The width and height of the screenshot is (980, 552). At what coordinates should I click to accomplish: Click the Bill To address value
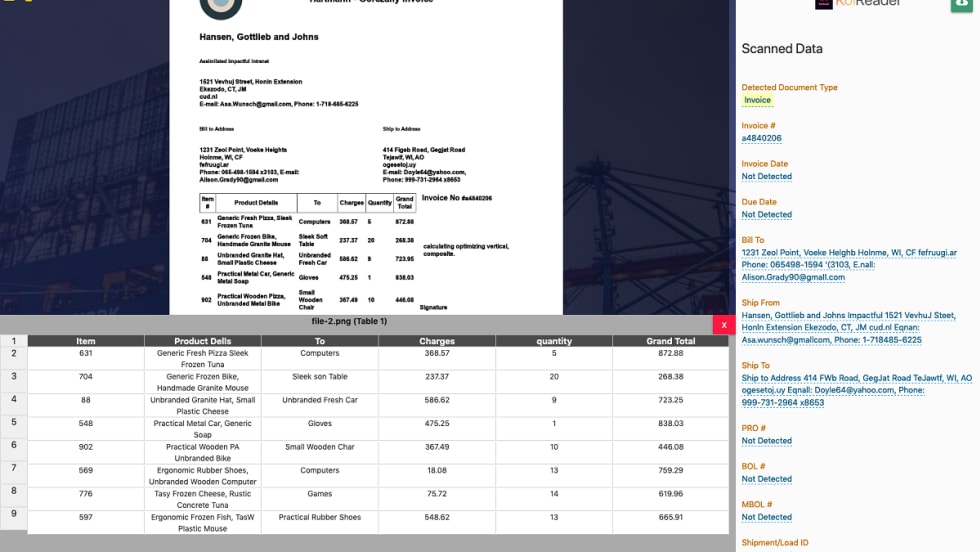click(849, 265)
